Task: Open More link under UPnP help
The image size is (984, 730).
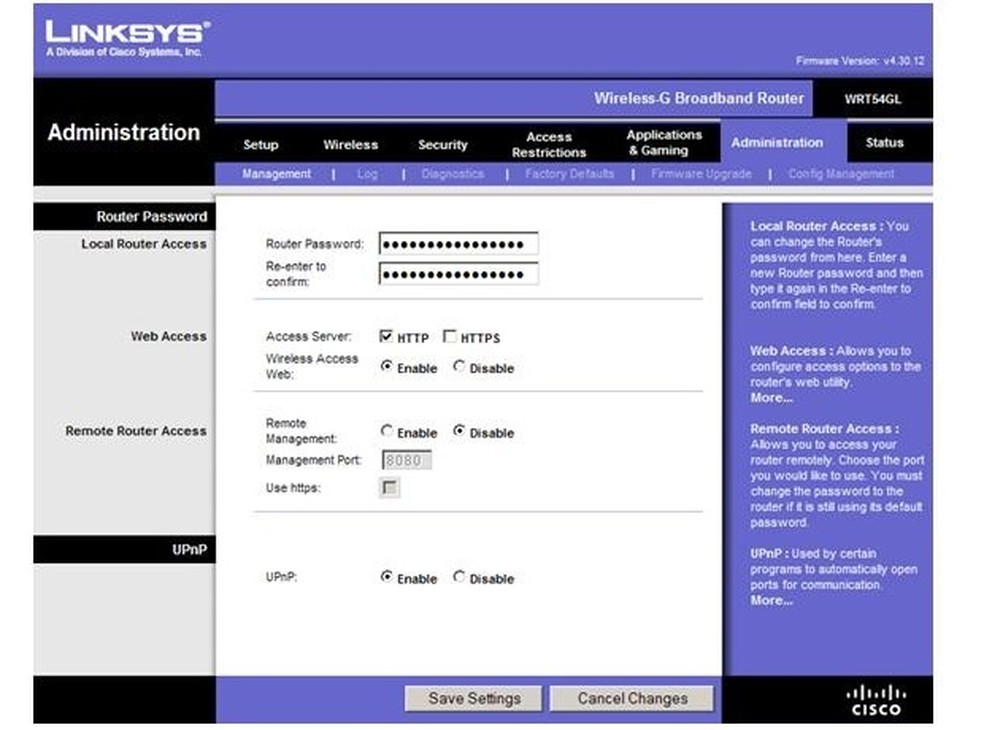Action: 771,601
